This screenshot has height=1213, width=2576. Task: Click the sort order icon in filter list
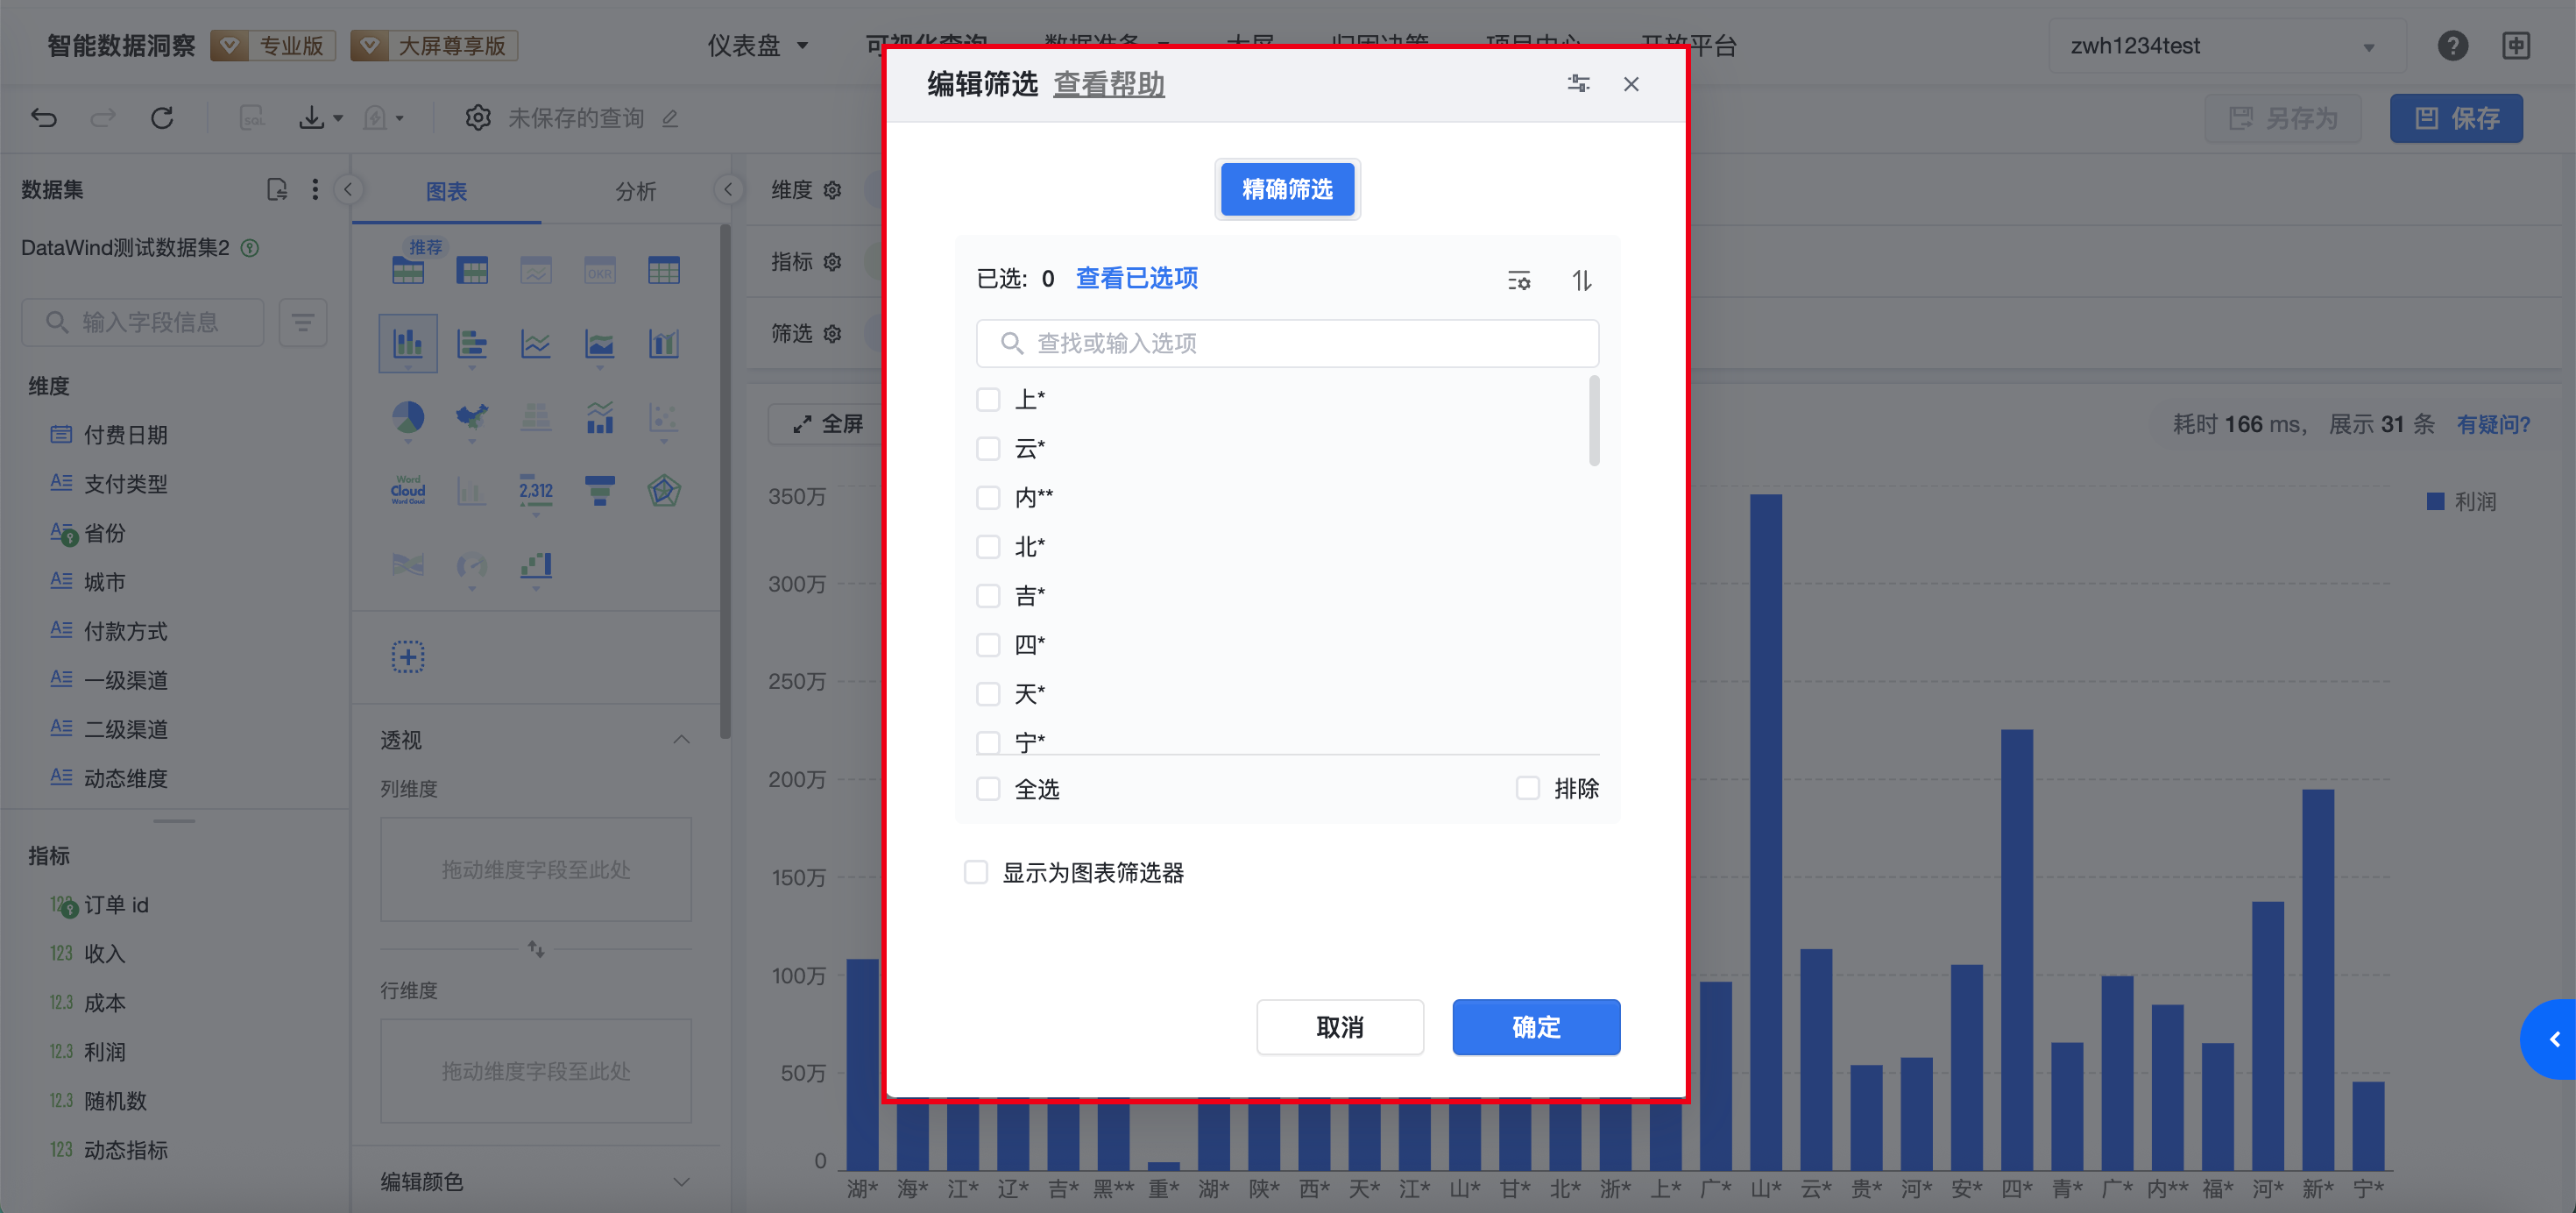1581,280
